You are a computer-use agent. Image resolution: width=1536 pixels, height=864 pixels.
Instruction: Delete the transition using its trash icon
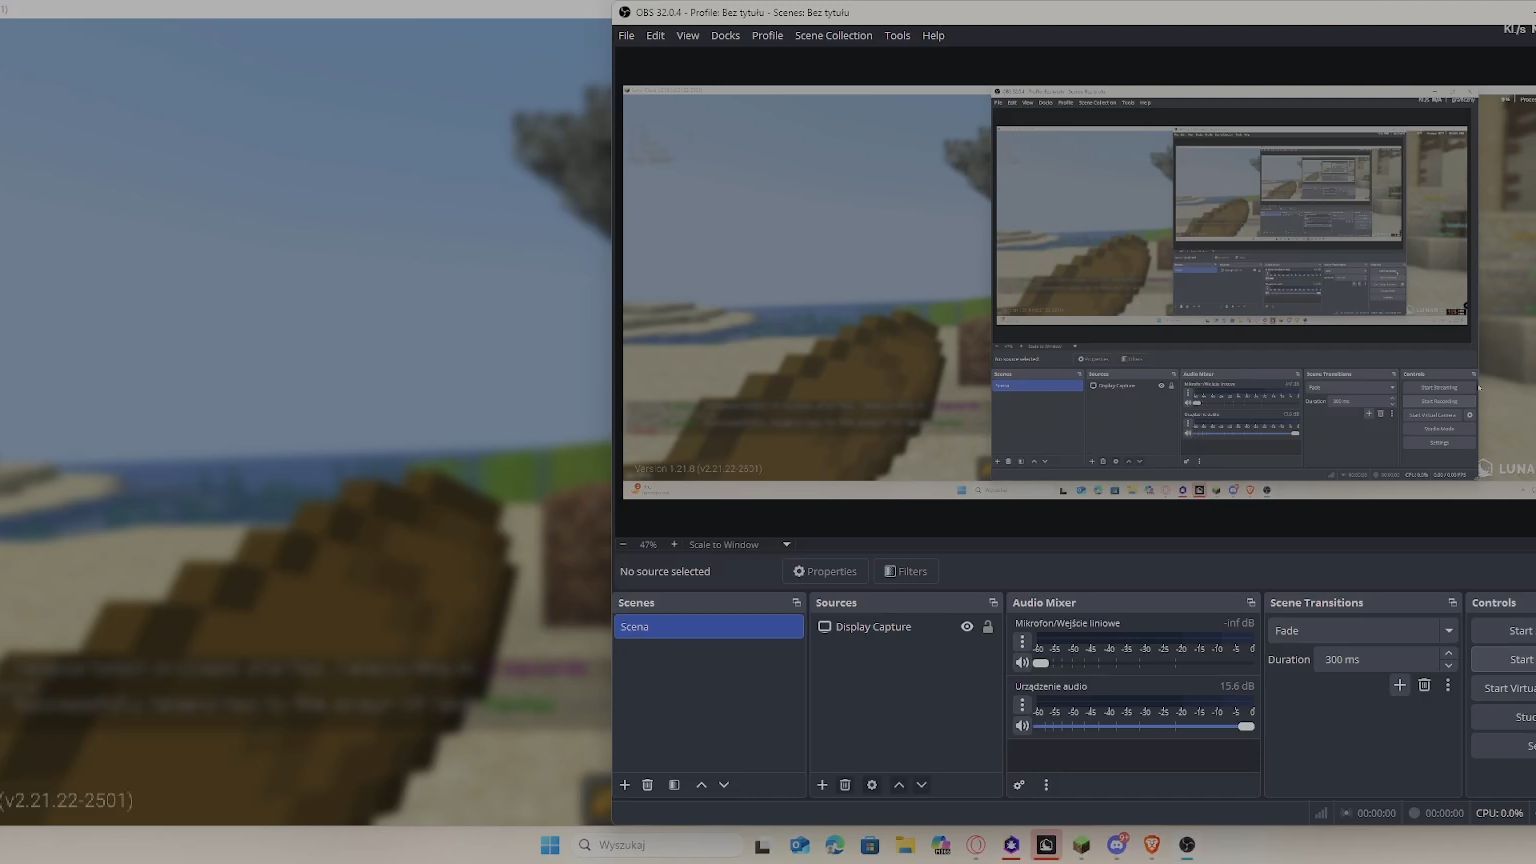(x=1424, y=685)
